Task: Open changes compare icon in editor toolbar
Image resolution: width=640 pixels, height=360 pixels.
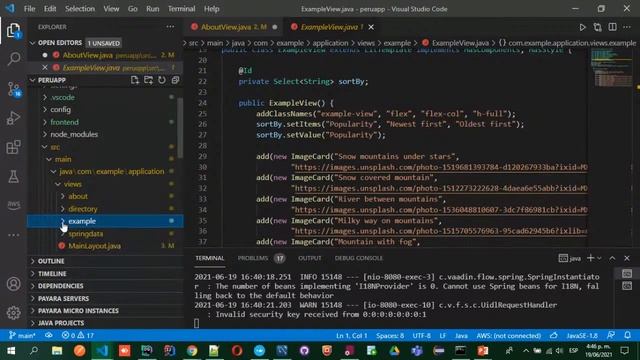Action: pyautogui.click(x=598, y=27)
